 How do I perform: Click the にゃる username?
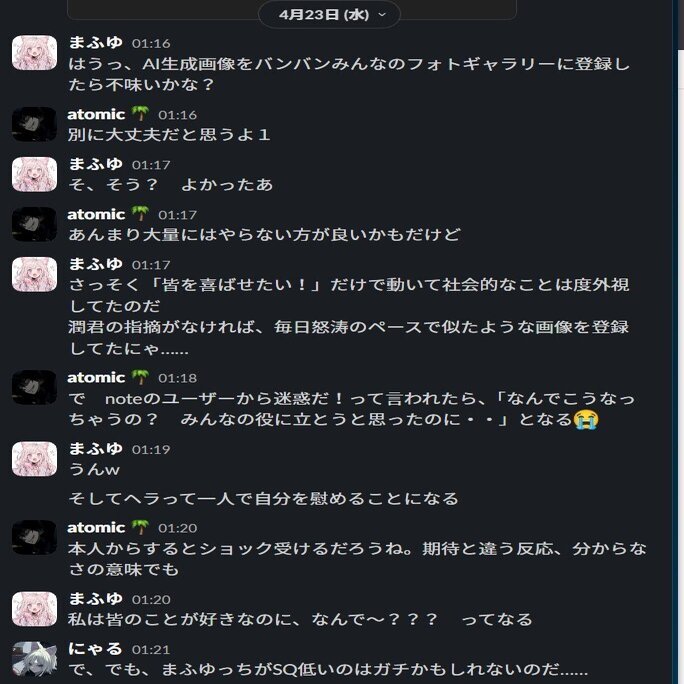[95, 649]
